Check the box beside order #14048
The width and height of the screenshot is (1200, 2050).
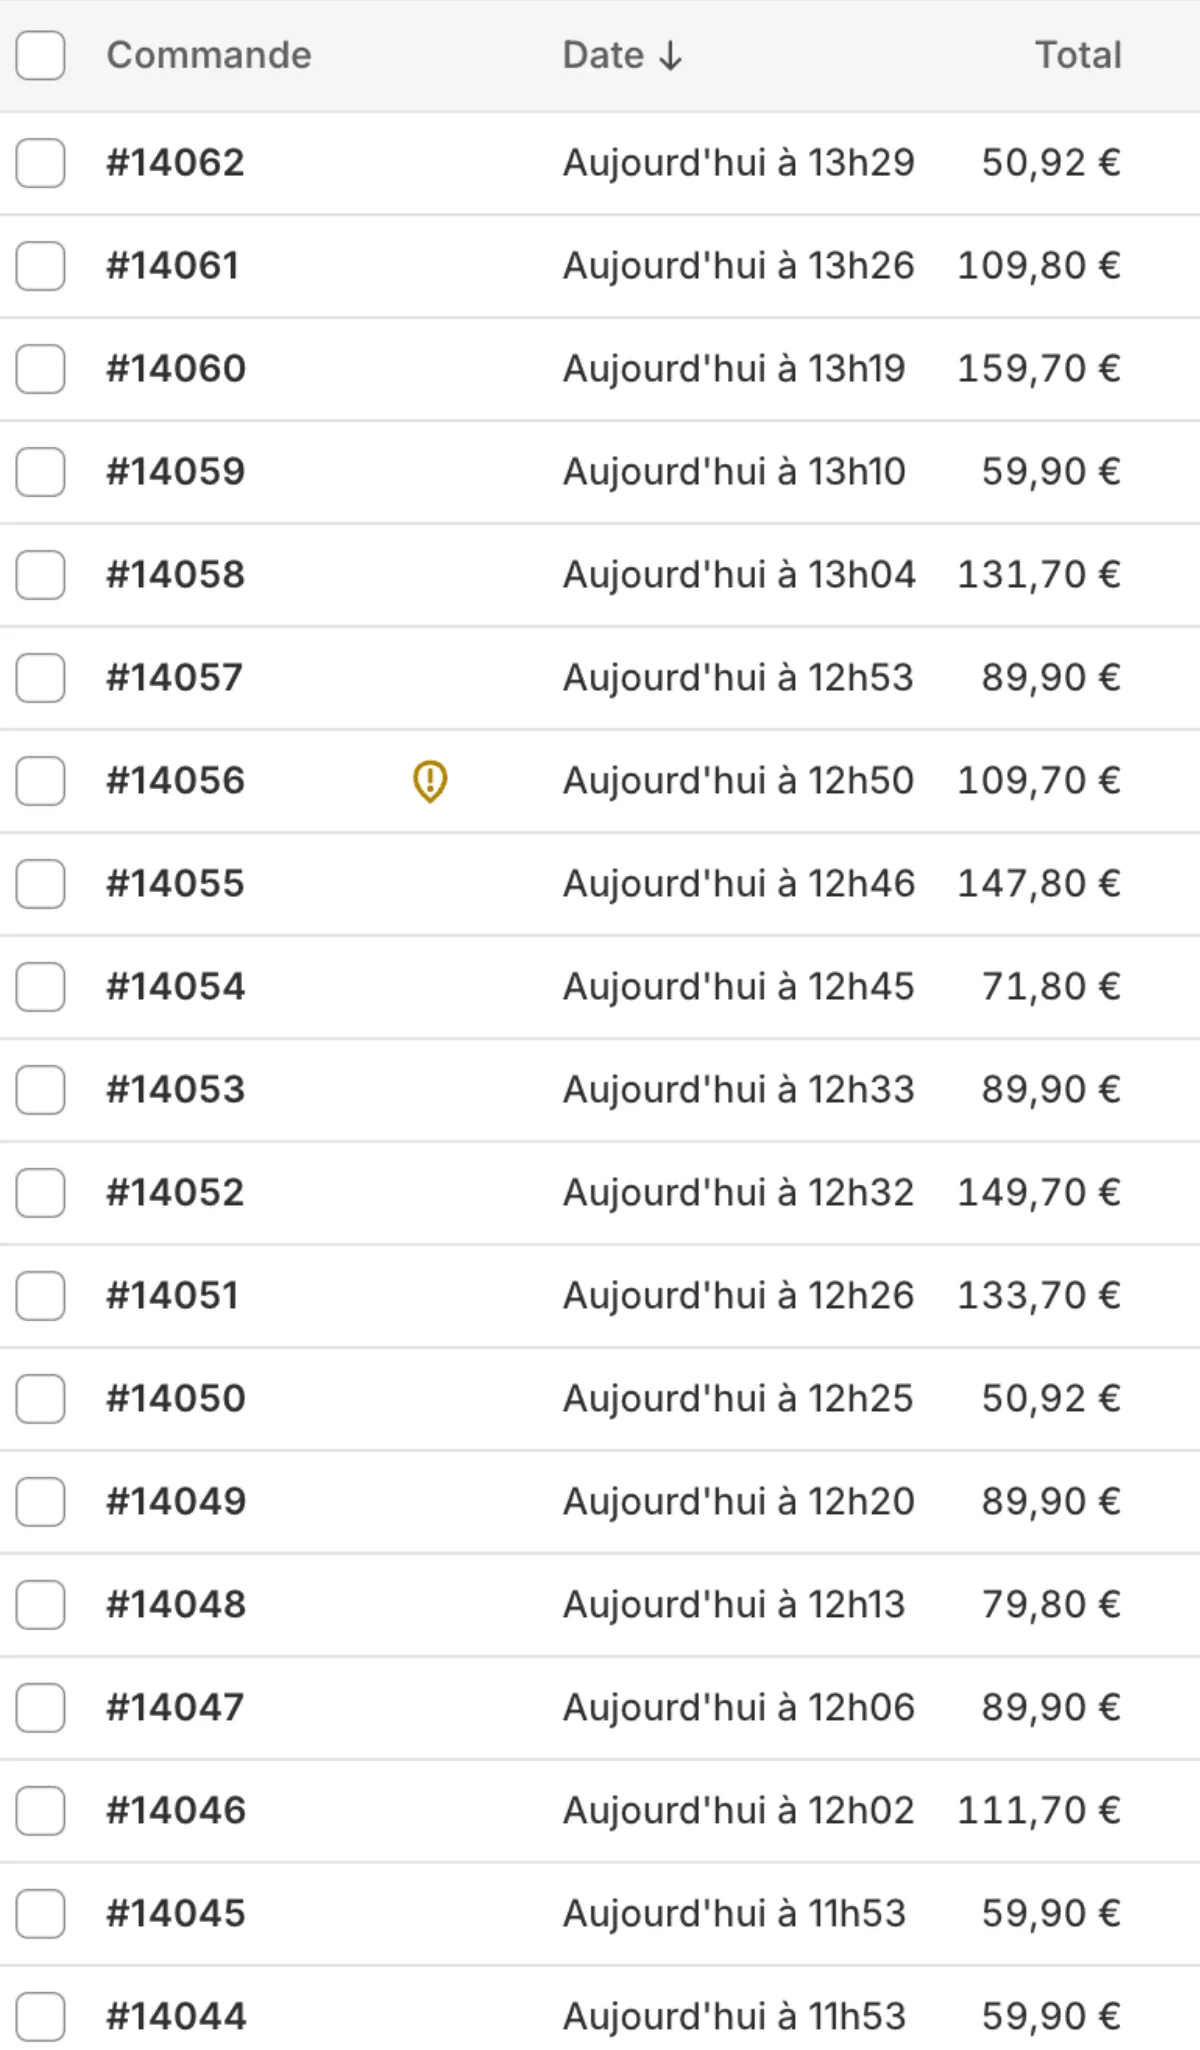[x=41, y=1605]
